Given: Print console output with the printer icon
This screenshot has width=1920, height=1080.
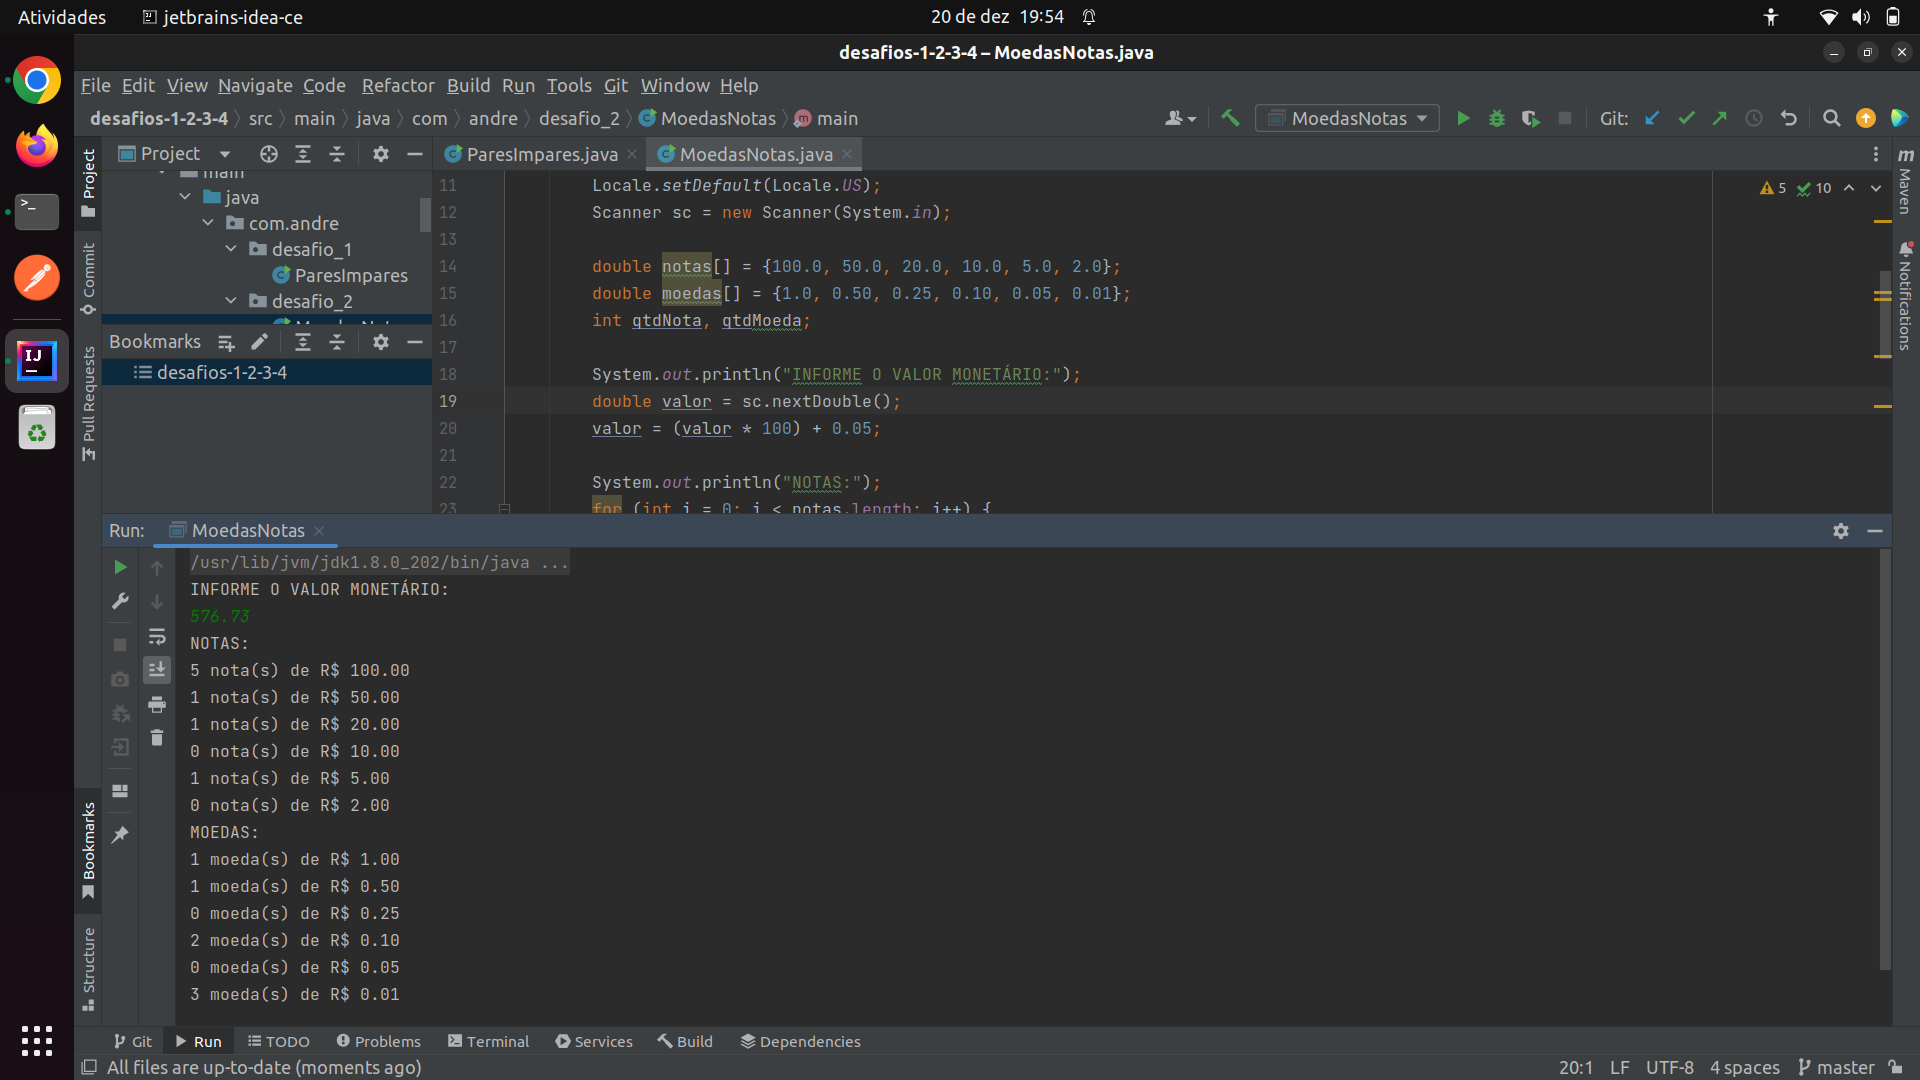Looking at the screenshot, I should click(x=157, y=704).
